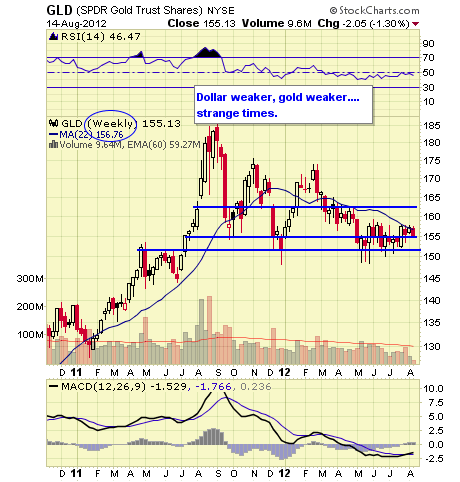This screenshot has height=482, width=460.
Task: Click RSI axis value 70
Action: (x=428, y=58)
